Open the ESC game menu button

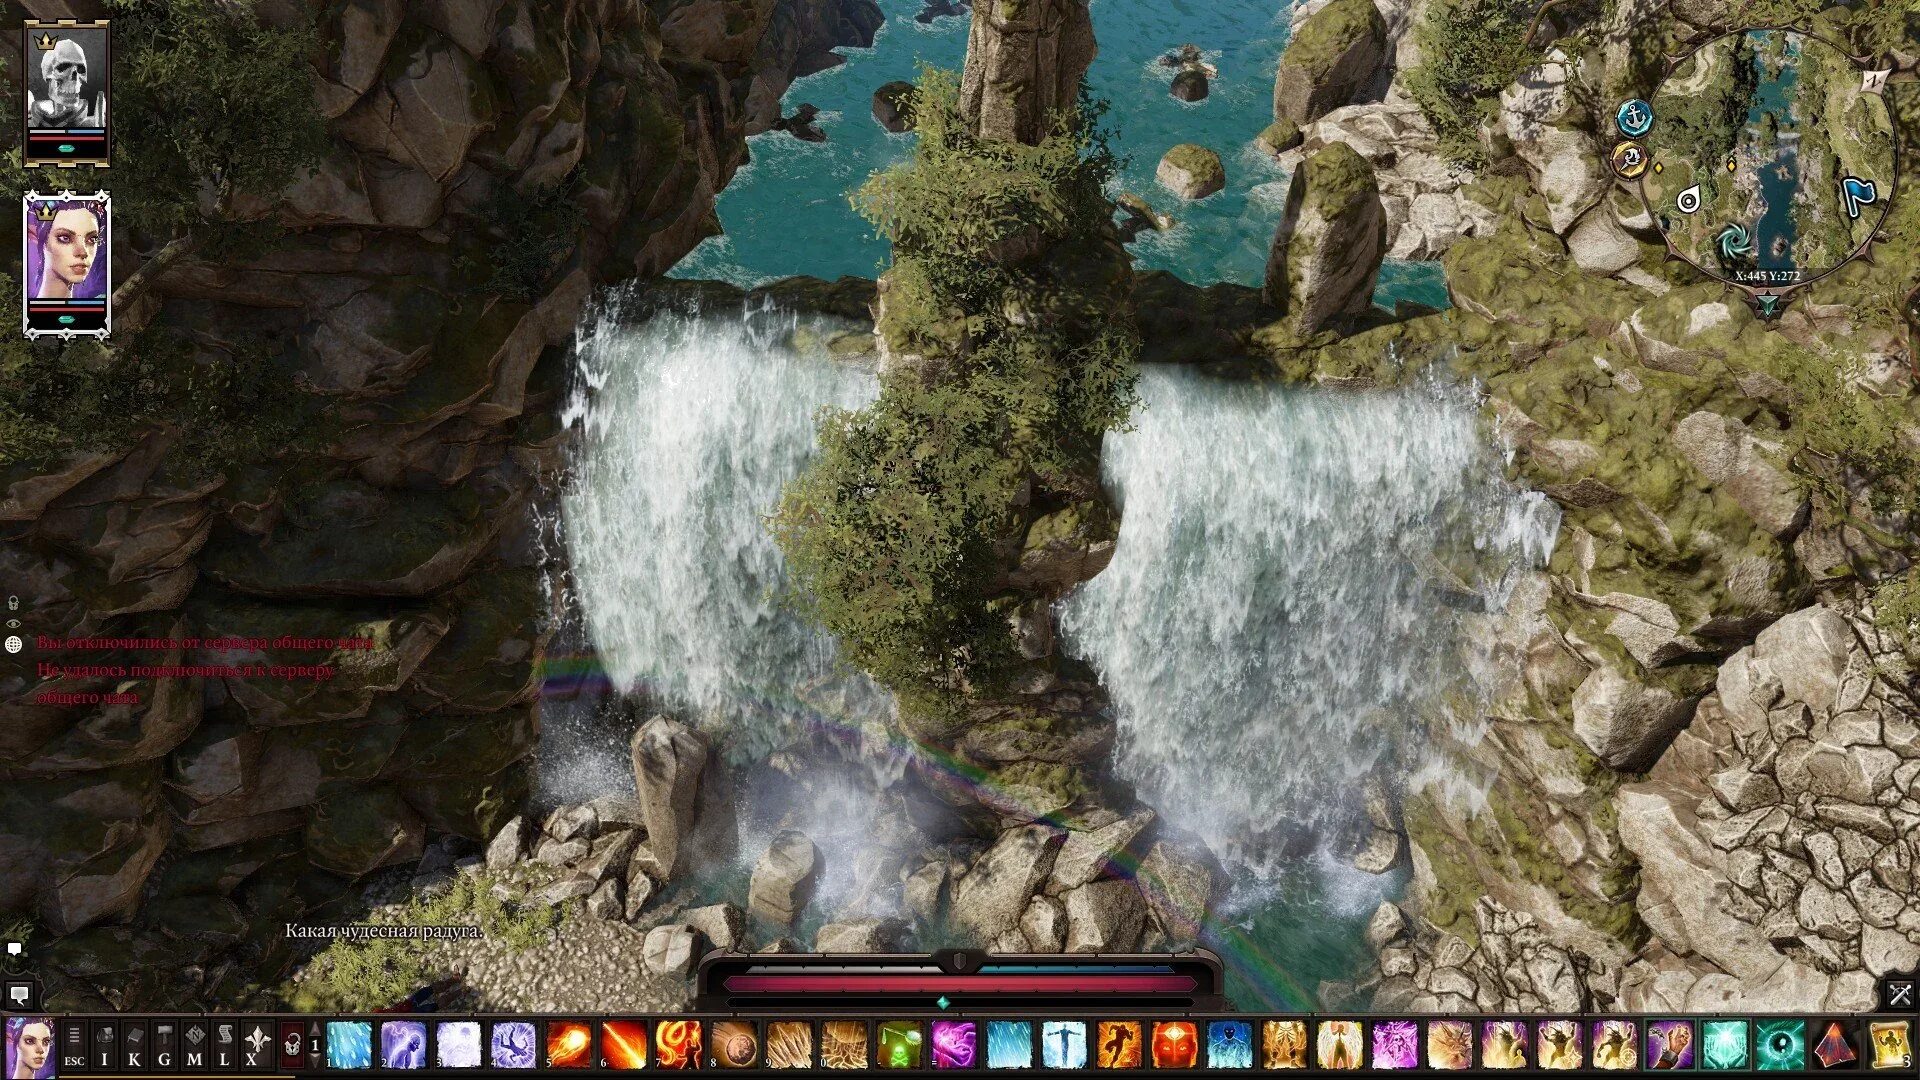(x=75, y=1044)
